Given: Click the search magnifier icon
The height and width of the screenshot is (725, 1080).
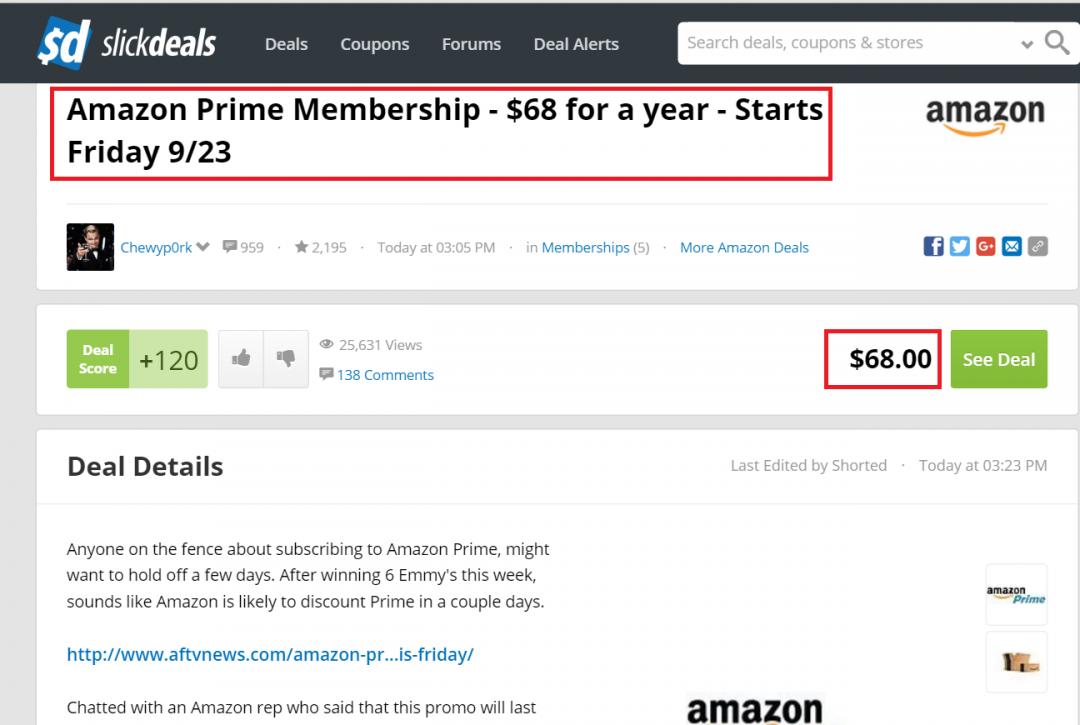Looking at the screenshot, I should [x=1057, y=43].
